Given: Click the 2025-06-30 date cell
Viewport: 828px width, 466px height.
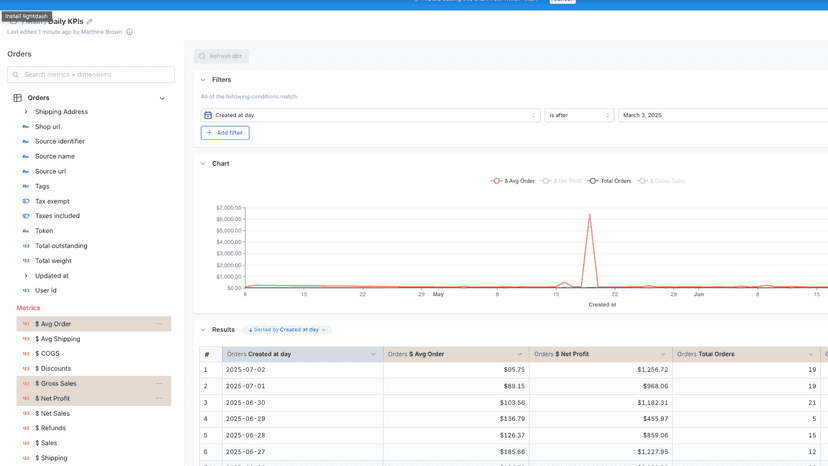Looking at the screenshot, I should click(303, 403).
